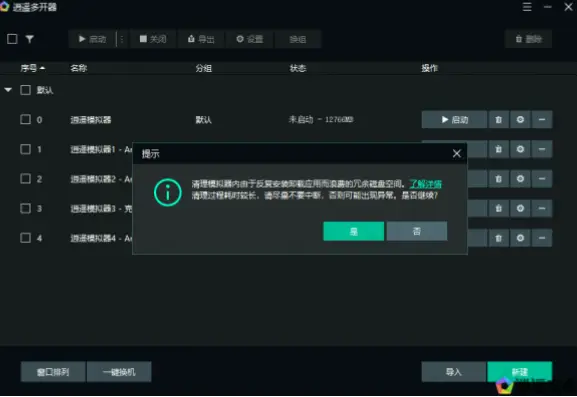Screen dimensions: 577x397
Task: Click the 窗口排列 button
Action: point(53,372)
